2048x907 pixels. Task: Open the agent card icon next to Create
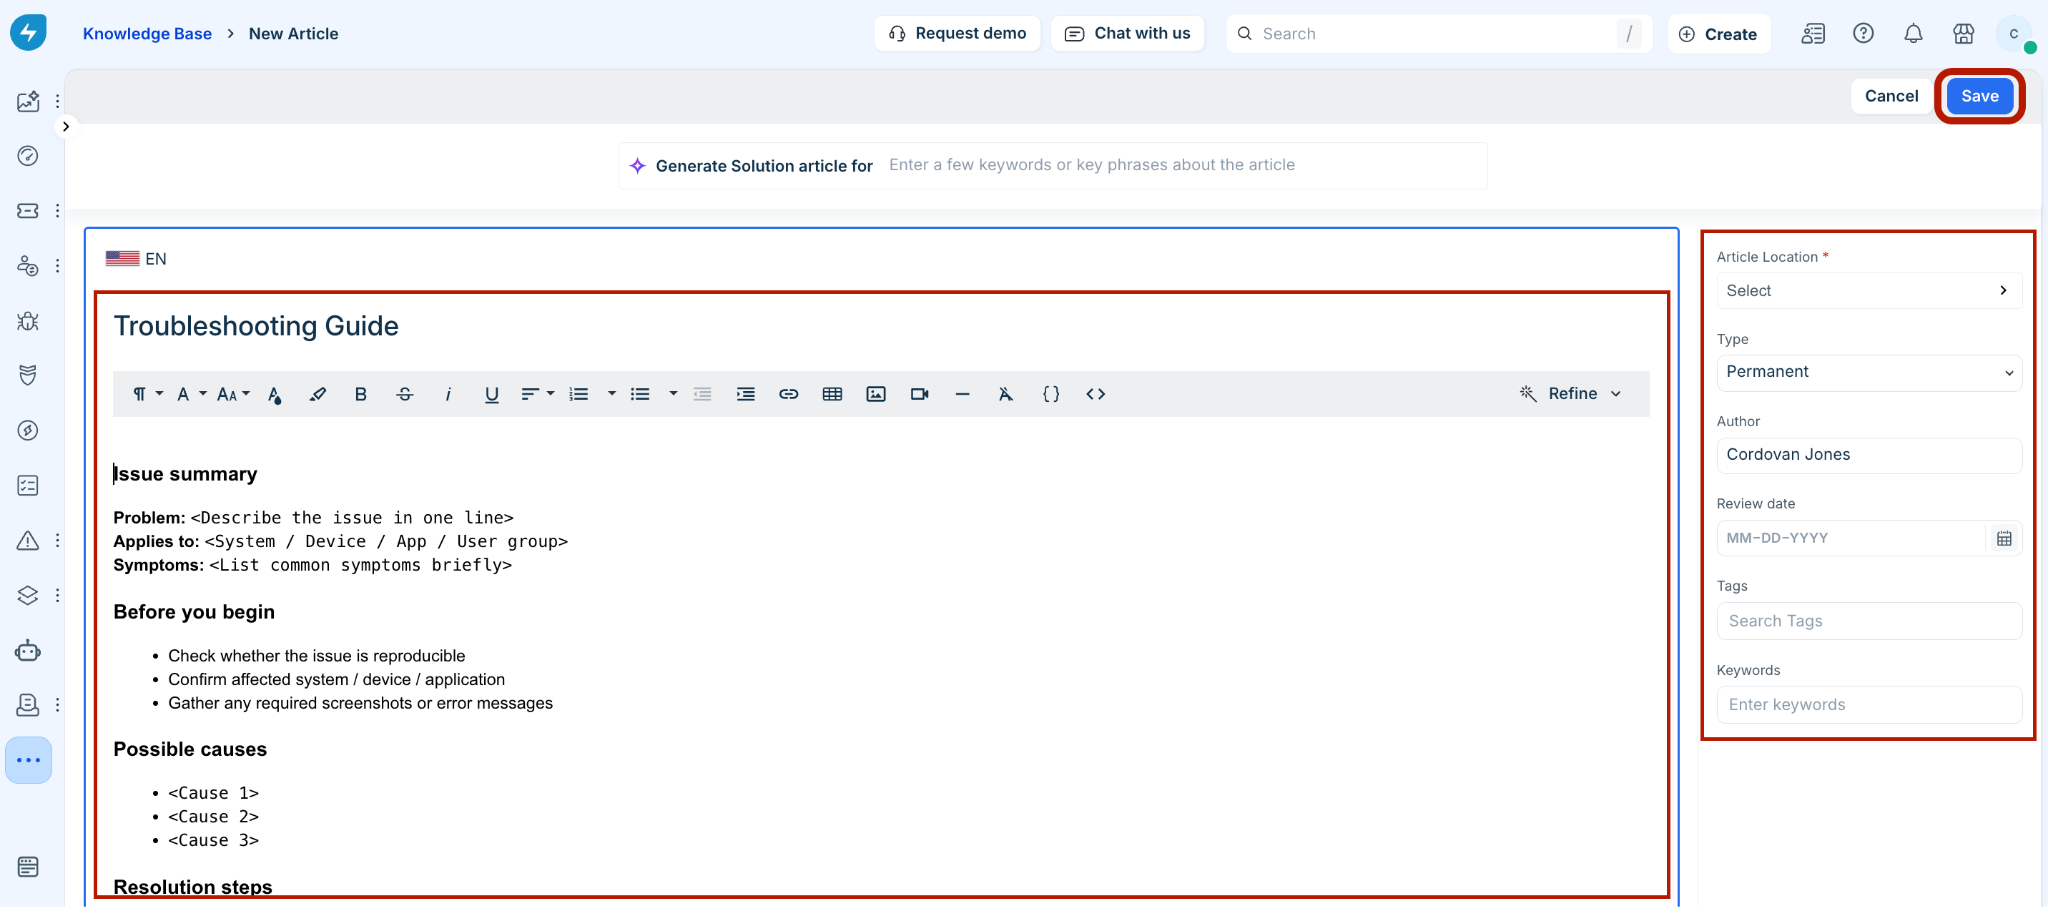coord(1813,34)
